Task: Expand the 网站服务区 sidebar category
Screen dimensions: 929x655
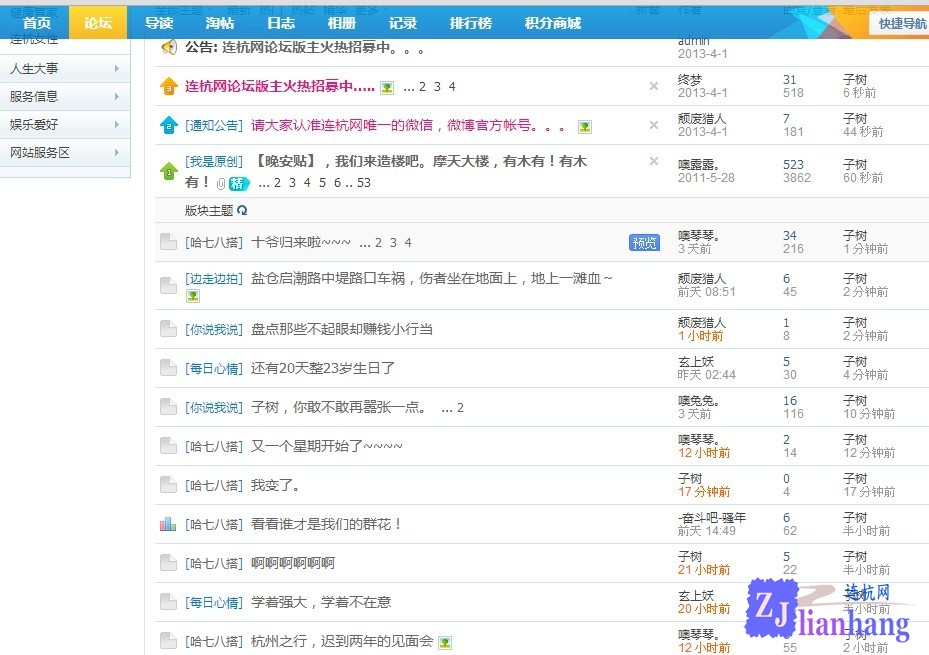Action: click(x=65, y=153)
